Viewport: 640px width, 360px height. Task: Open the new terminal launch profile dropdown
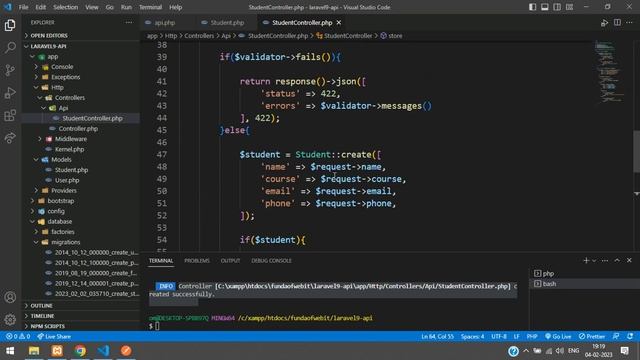[x=594, y=260]
